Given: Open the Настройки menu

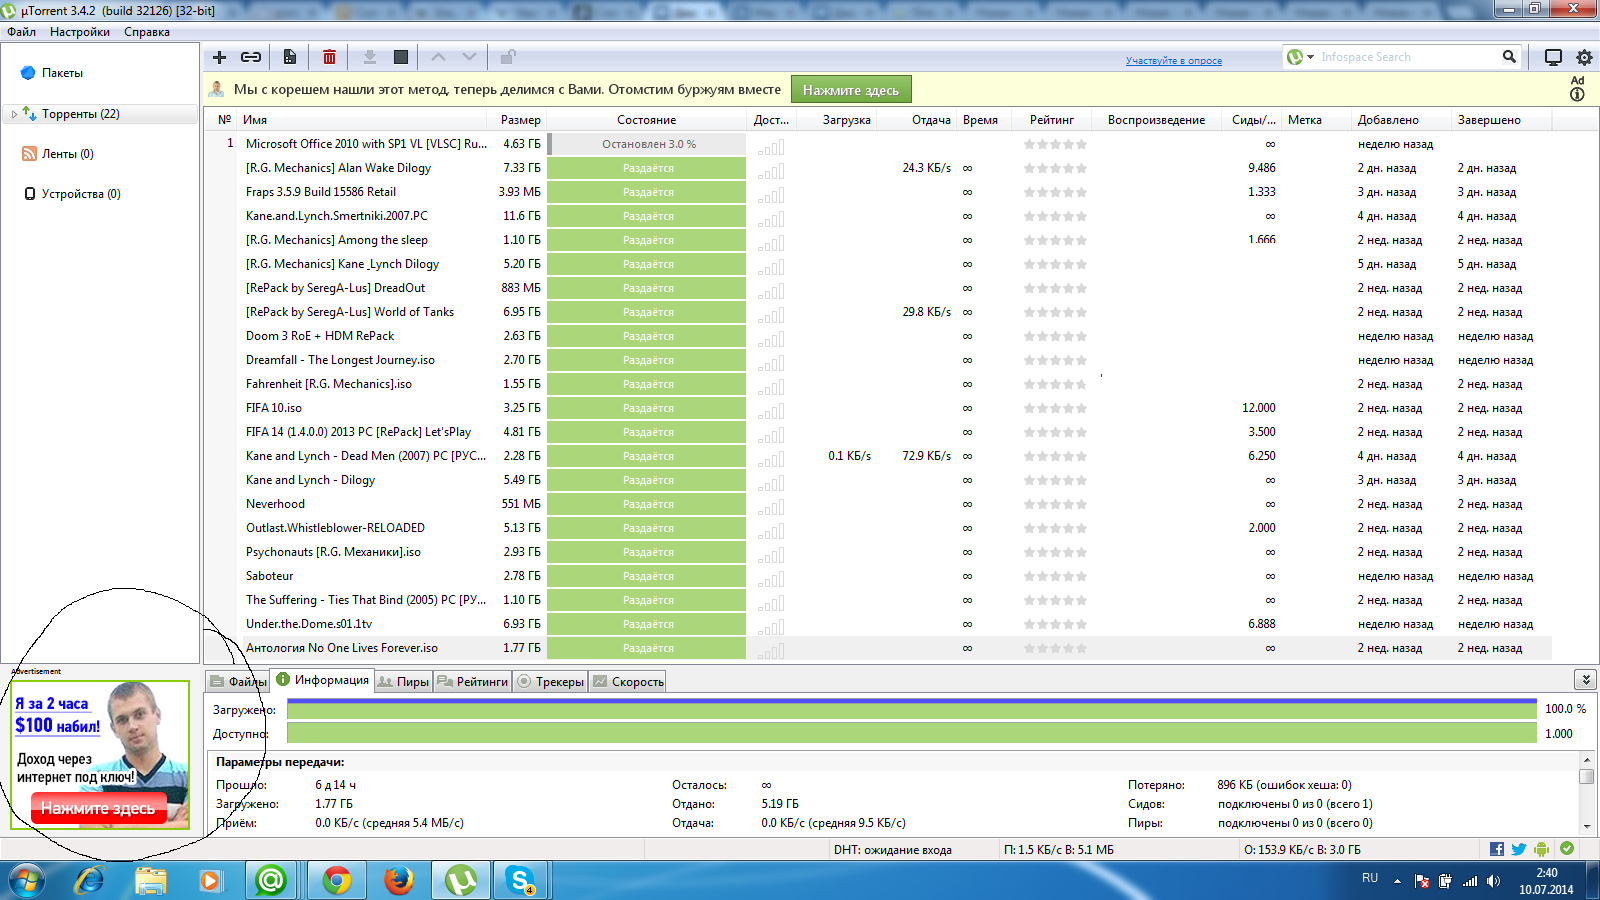Looking at the screenshot, I should [80, 32].
